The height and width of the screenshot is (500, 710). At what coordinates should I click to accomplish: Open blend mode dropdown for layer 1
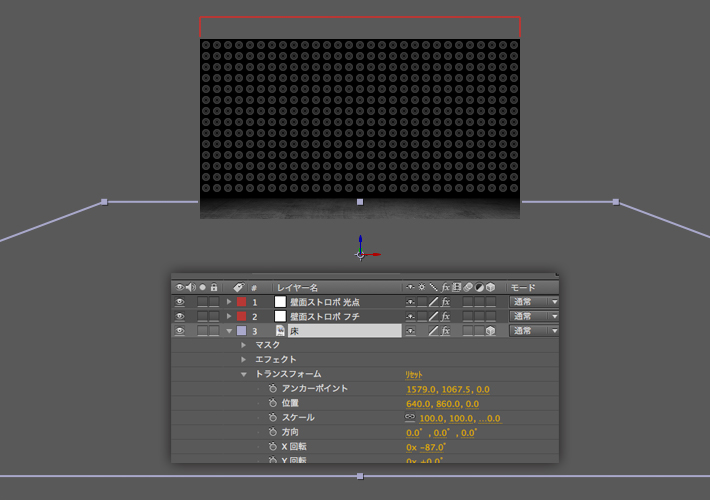(x=534, y=302)
